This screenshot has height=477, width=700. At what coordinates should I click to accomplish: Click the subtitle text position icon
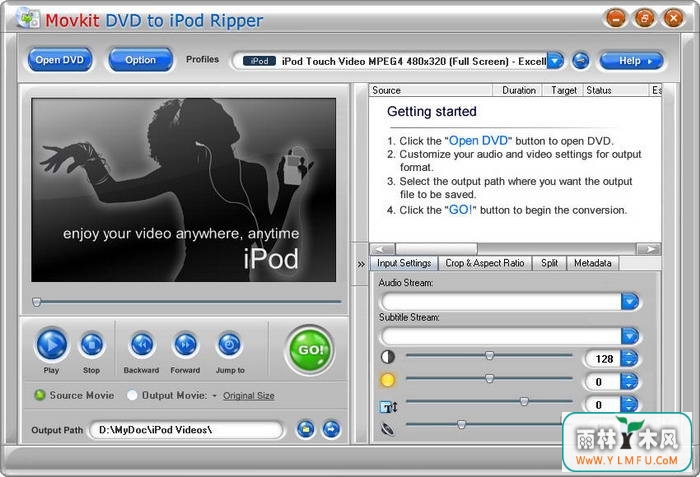[388, 407]
